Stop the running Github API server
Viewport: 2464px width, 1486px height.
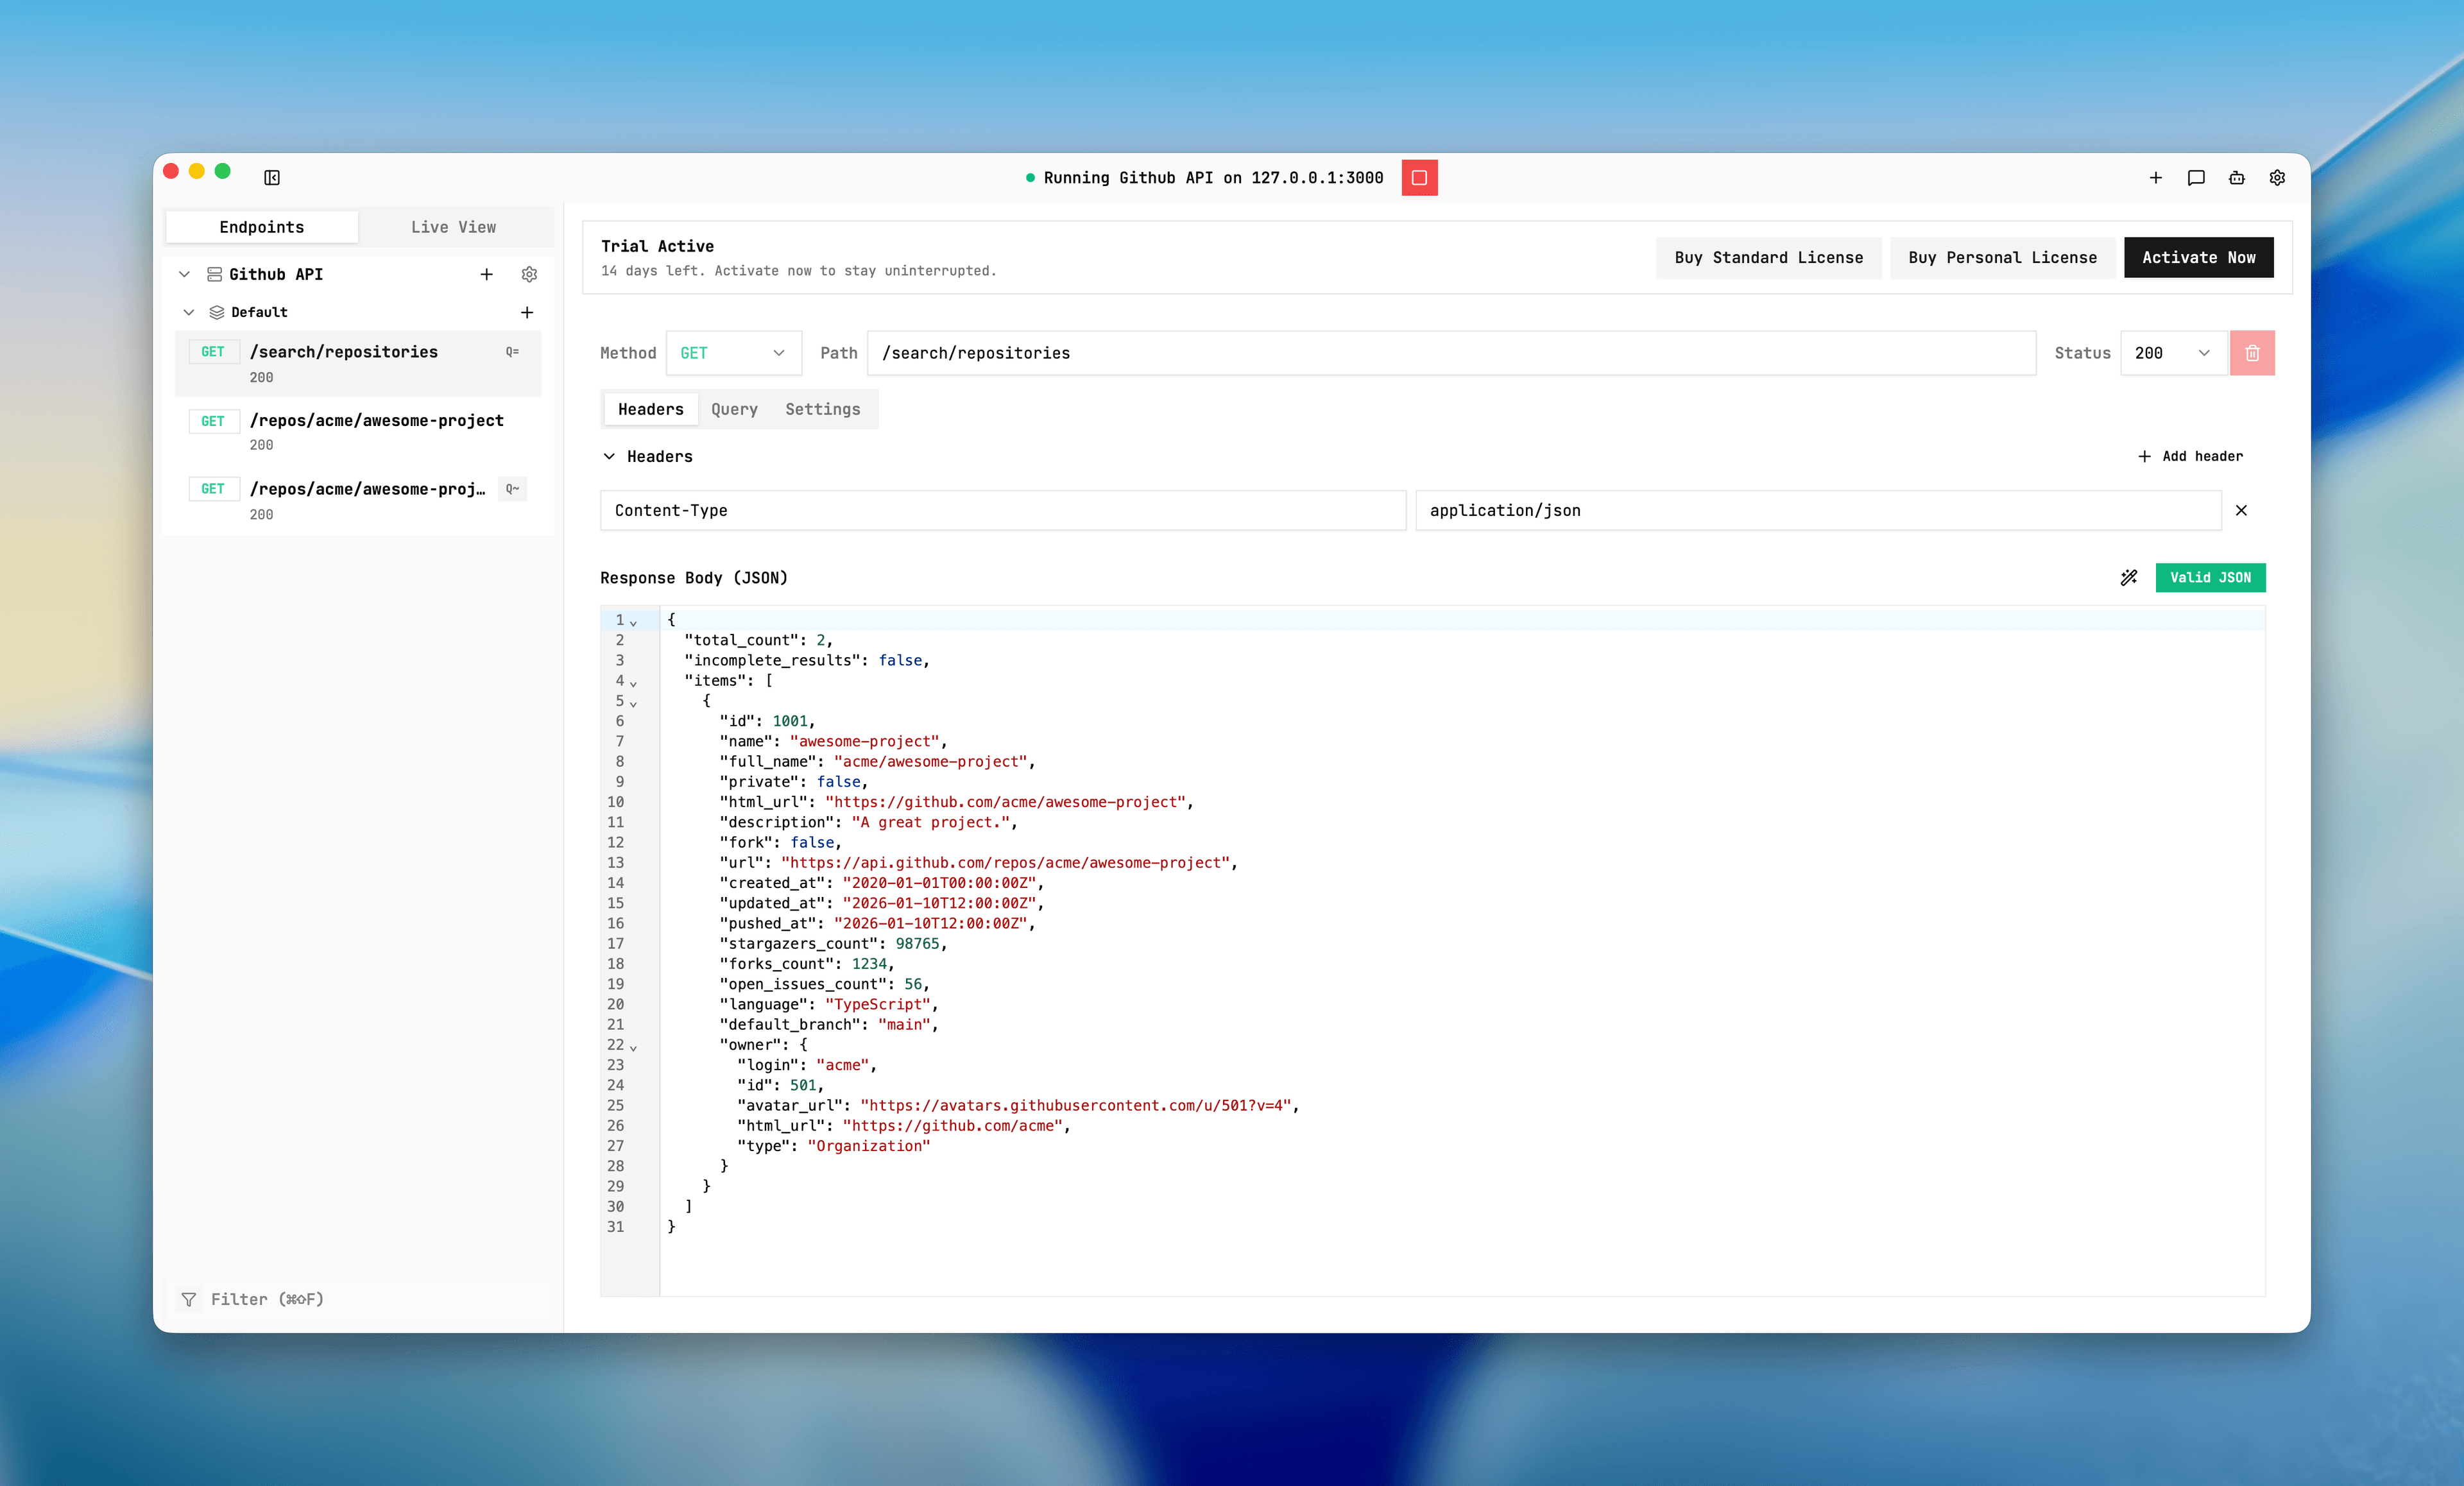click(1419, 178)
